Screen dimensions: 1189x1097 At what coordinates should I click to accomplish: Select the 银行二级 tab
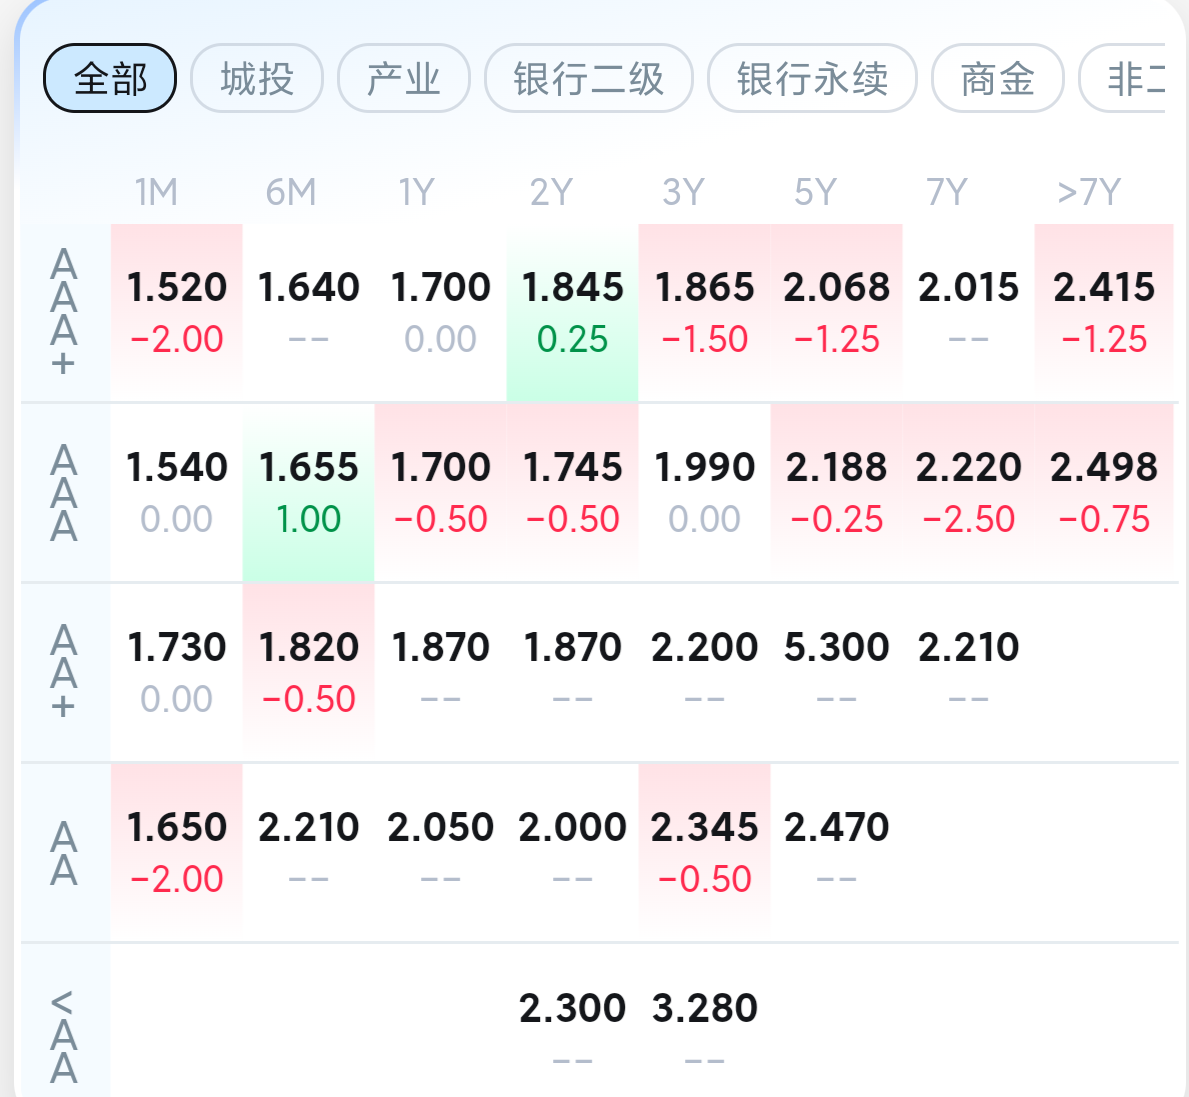588,79
